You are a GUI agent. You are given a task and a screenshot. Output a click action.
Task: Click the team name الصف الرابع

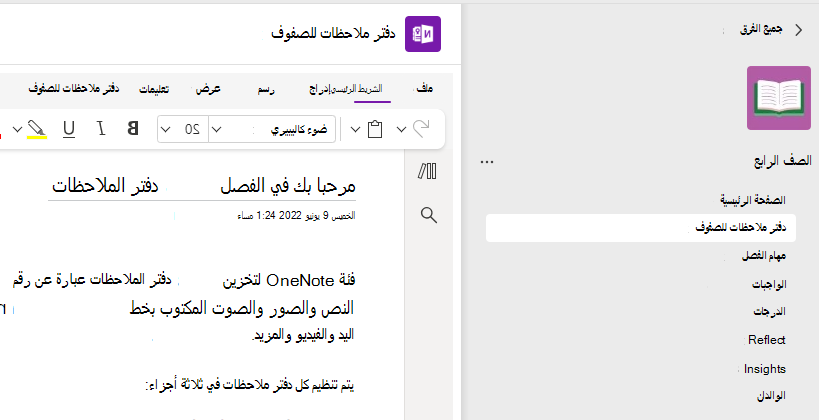click(x=782, y=161)
